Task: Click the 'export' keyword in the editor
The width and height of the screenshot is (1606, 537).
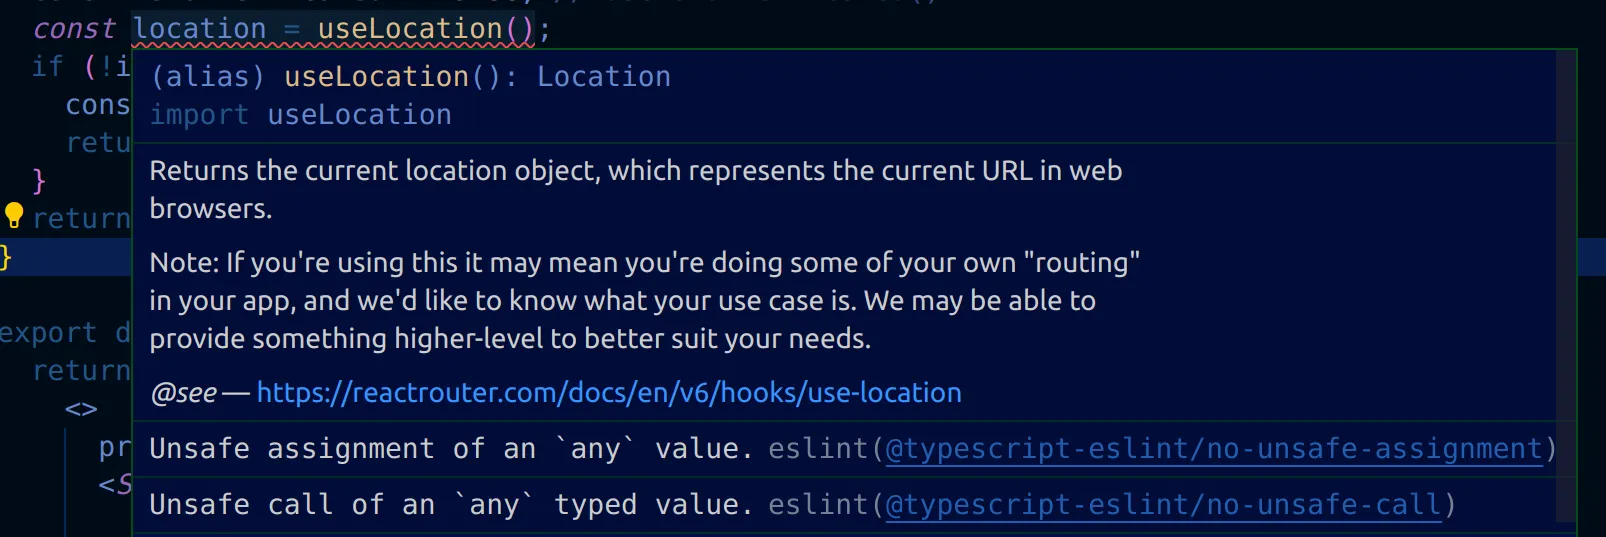Action: [x=48, y=333]
